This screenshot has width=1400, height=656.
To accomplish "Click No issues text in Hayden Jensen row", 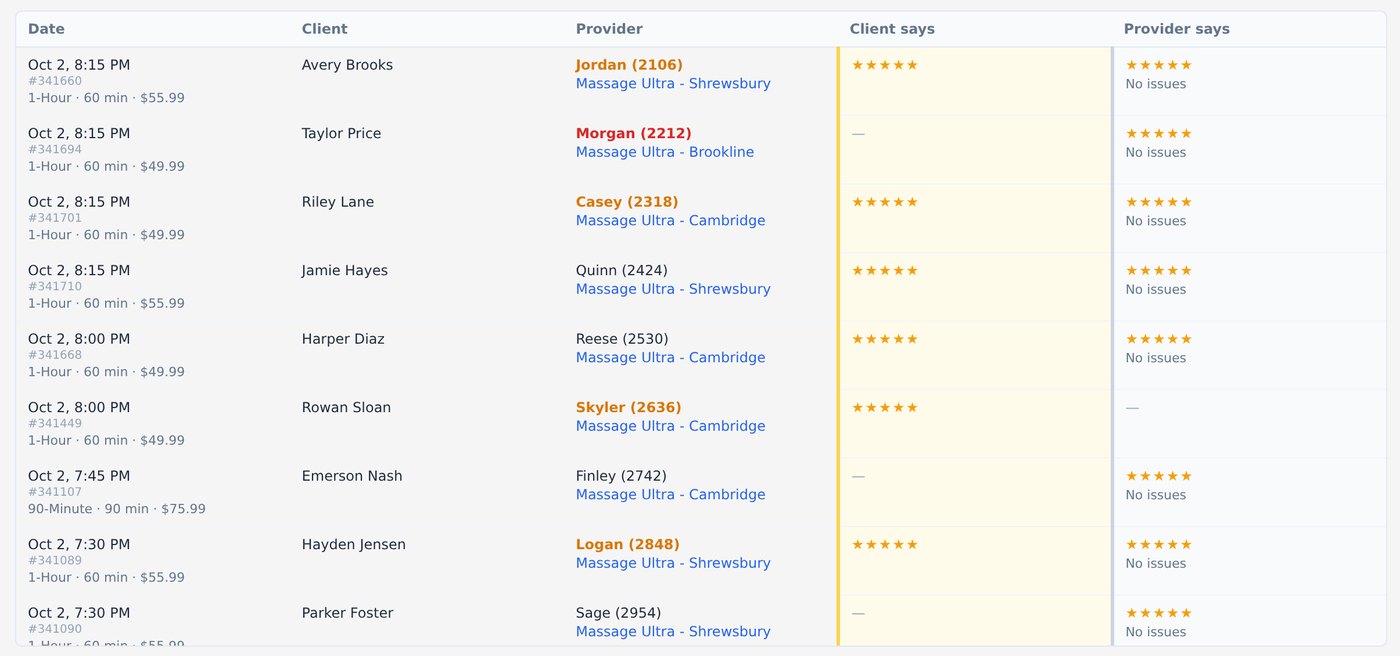I will [x=1156, y=563].
